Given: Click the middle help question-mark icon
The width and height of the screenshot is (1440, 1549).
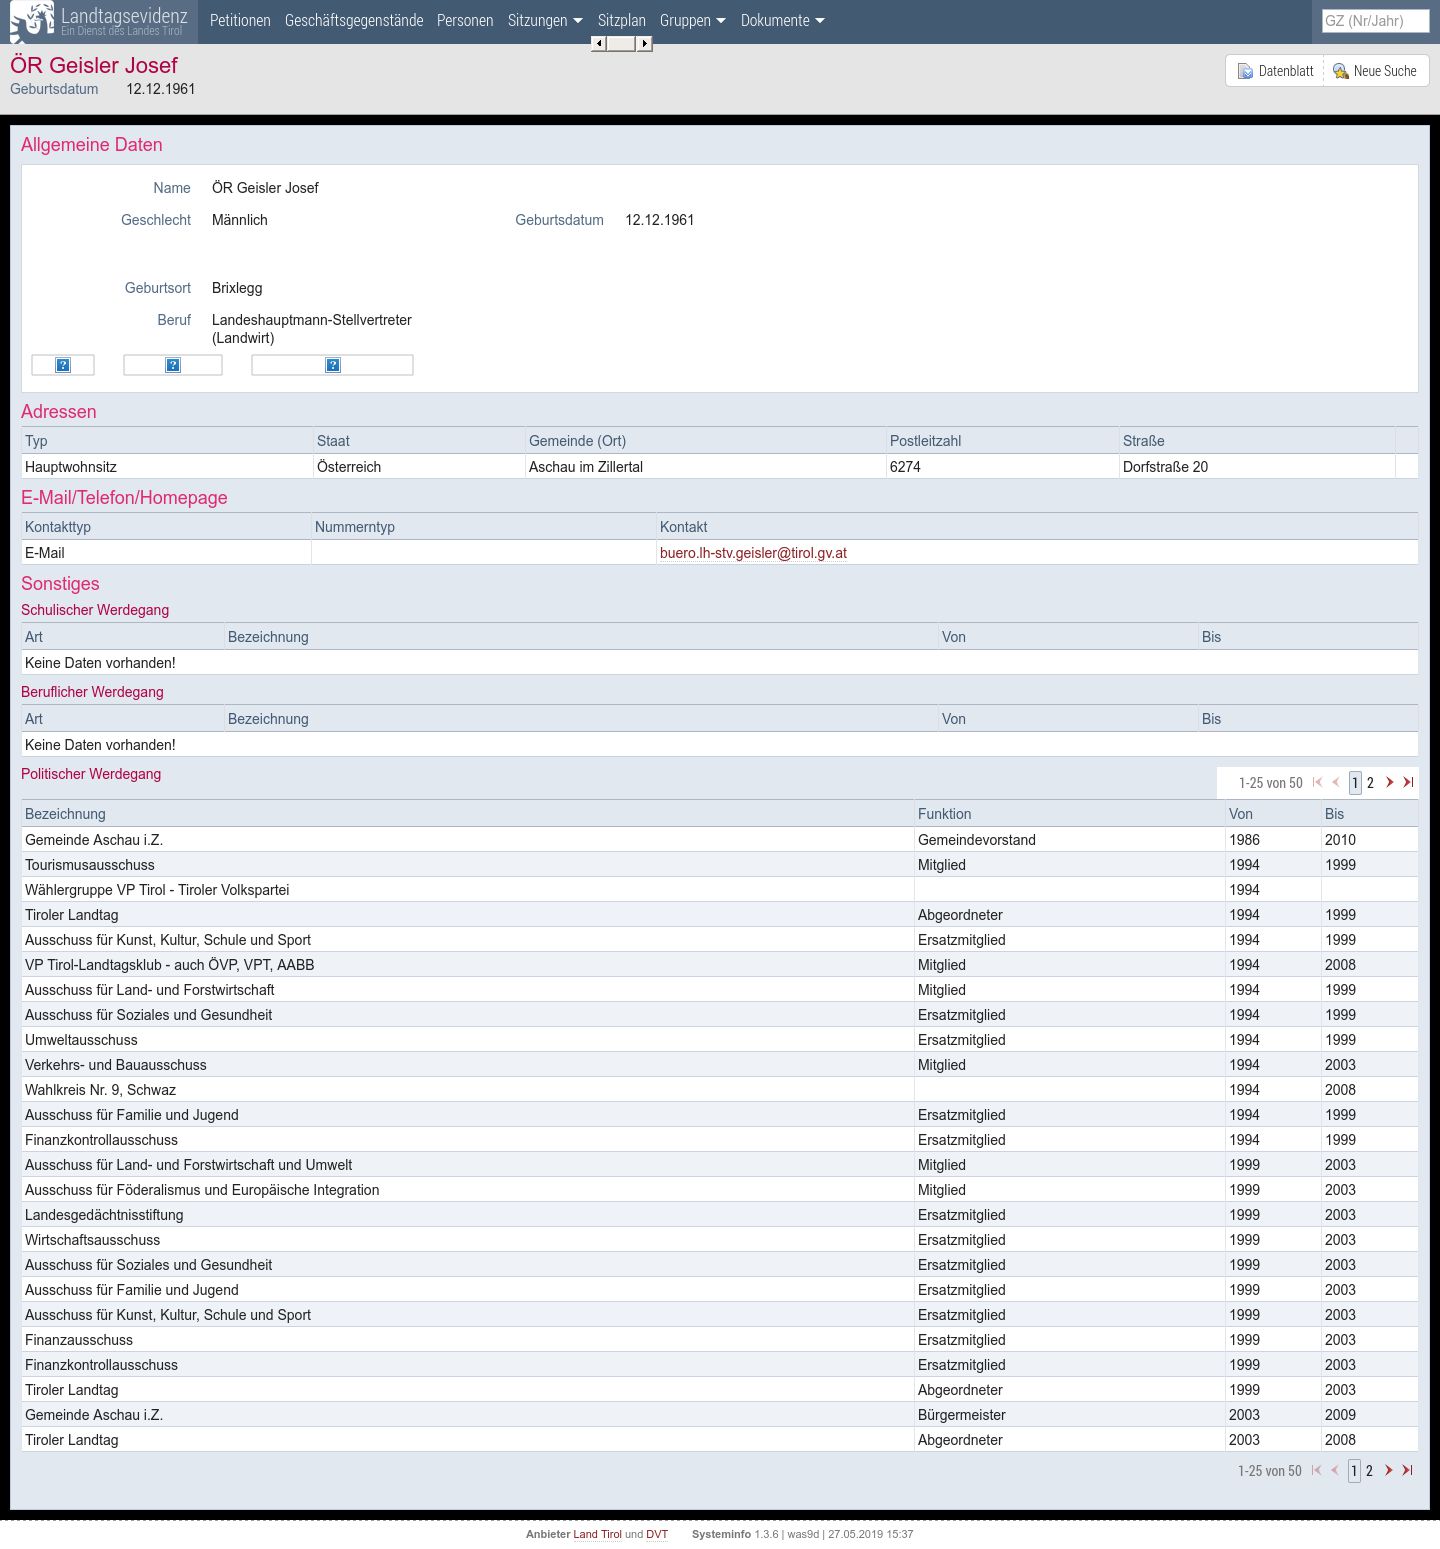Looking at the screenshot, I should [173, 365].
